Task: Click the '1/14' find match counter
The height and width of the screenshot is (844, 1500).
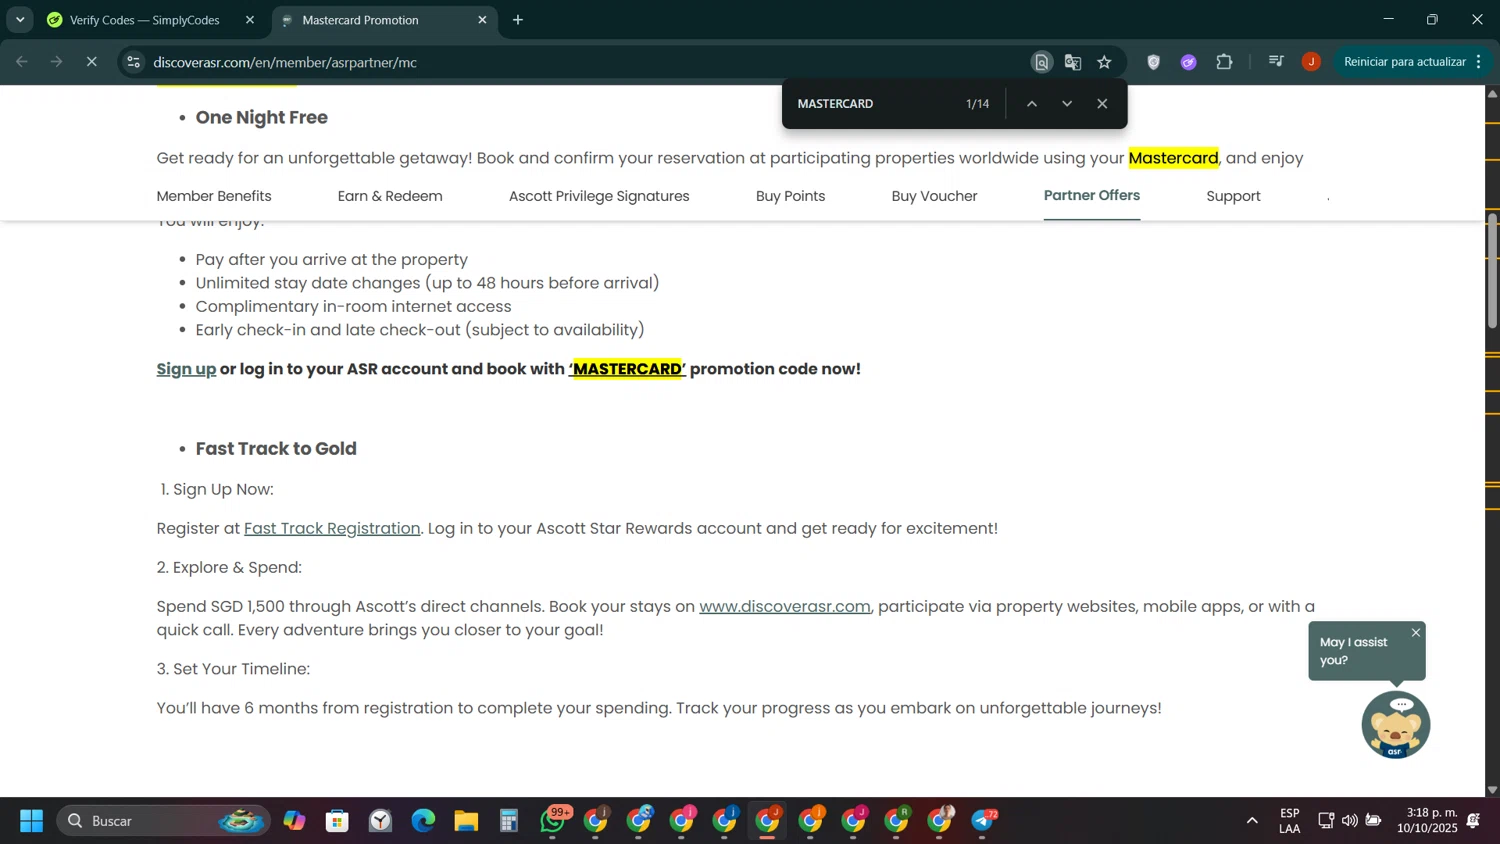Action: click(x=977, y=104)
